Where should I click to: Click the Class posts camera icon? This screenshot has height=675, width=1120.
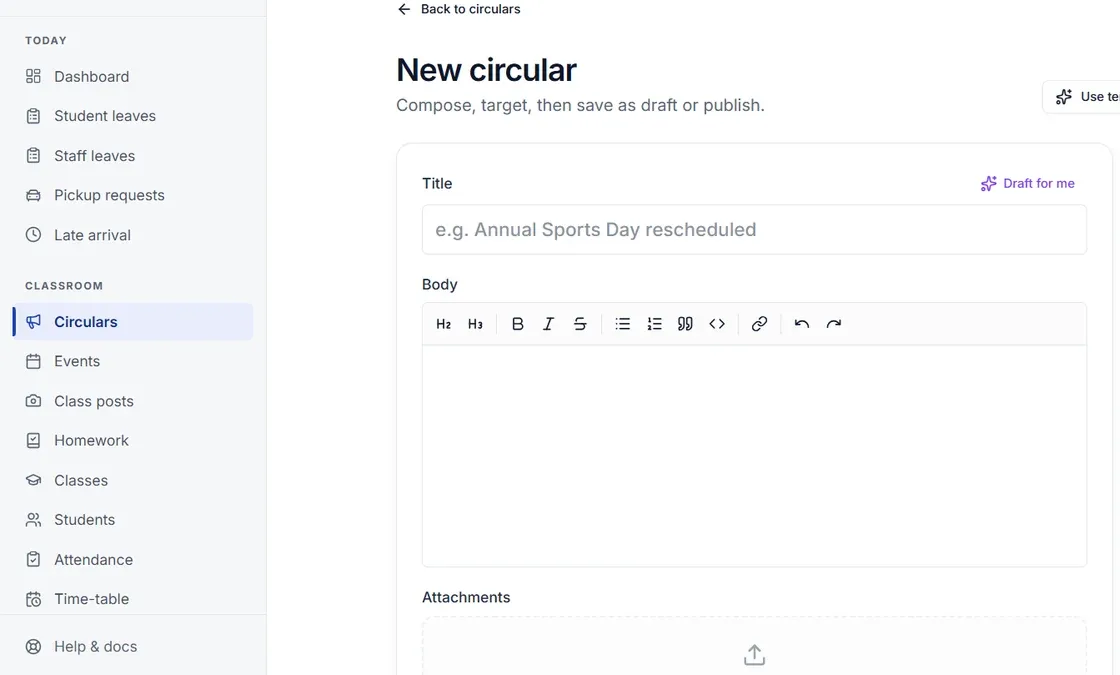pos(34,401)
